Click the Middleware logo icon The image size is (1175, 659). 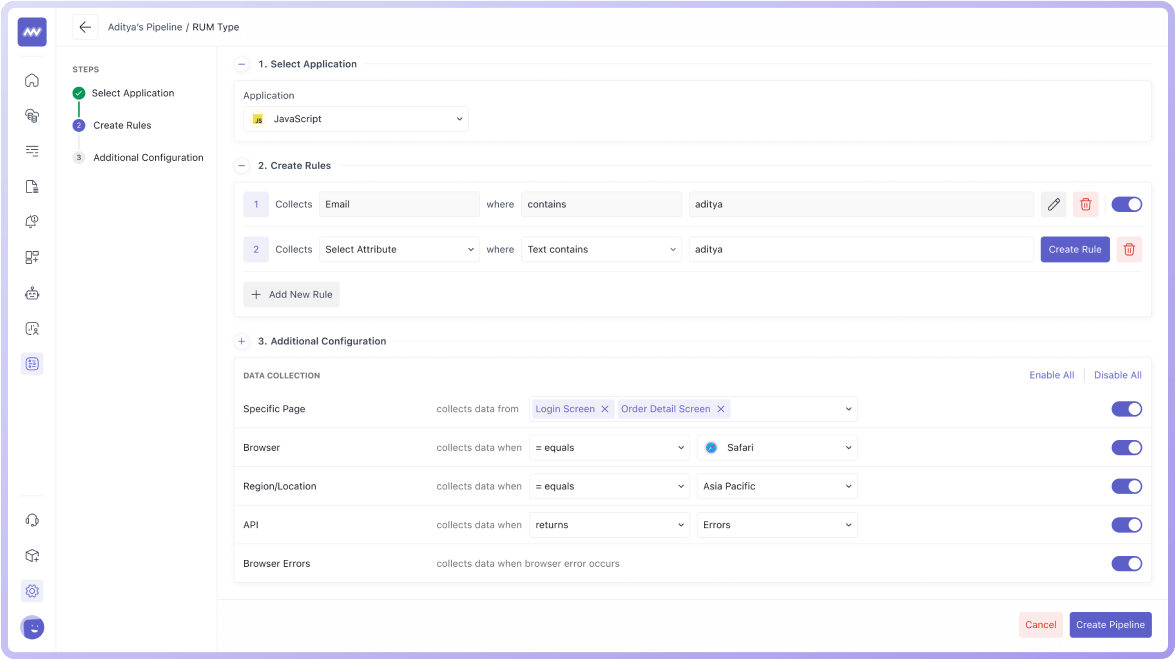tap(32, 31)
